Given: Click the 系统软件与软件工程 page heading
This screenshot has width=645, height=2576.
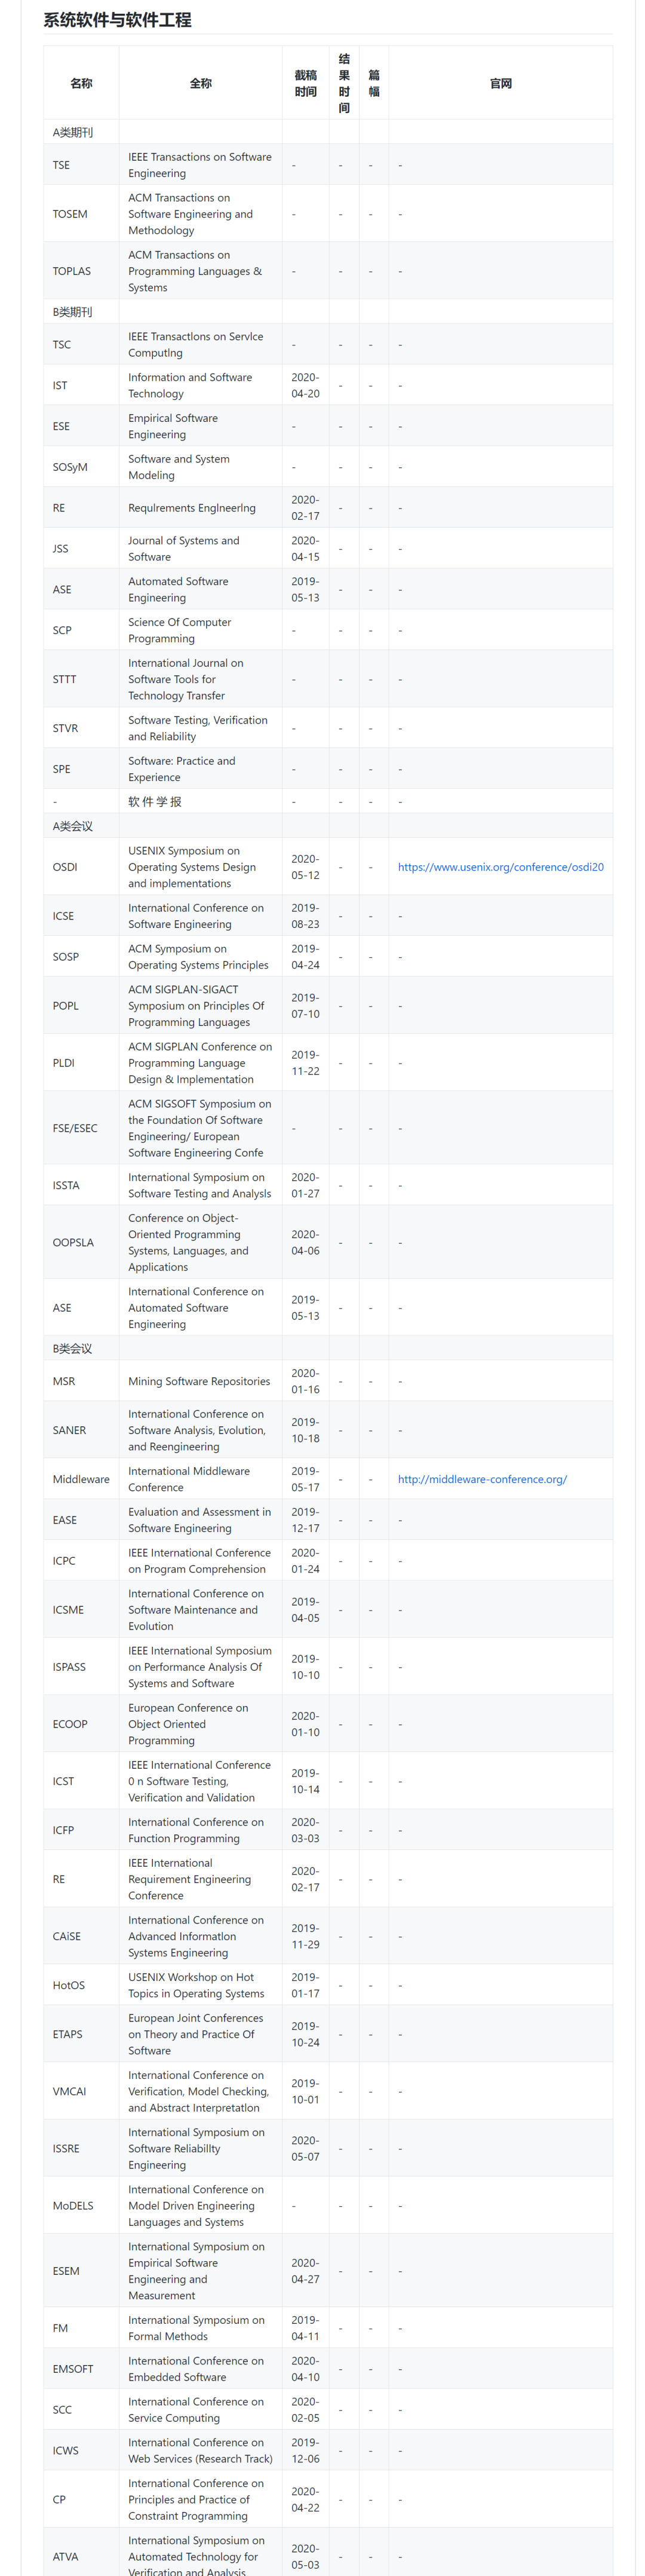Looking at the screenshot, I should (x=117, y=20).
